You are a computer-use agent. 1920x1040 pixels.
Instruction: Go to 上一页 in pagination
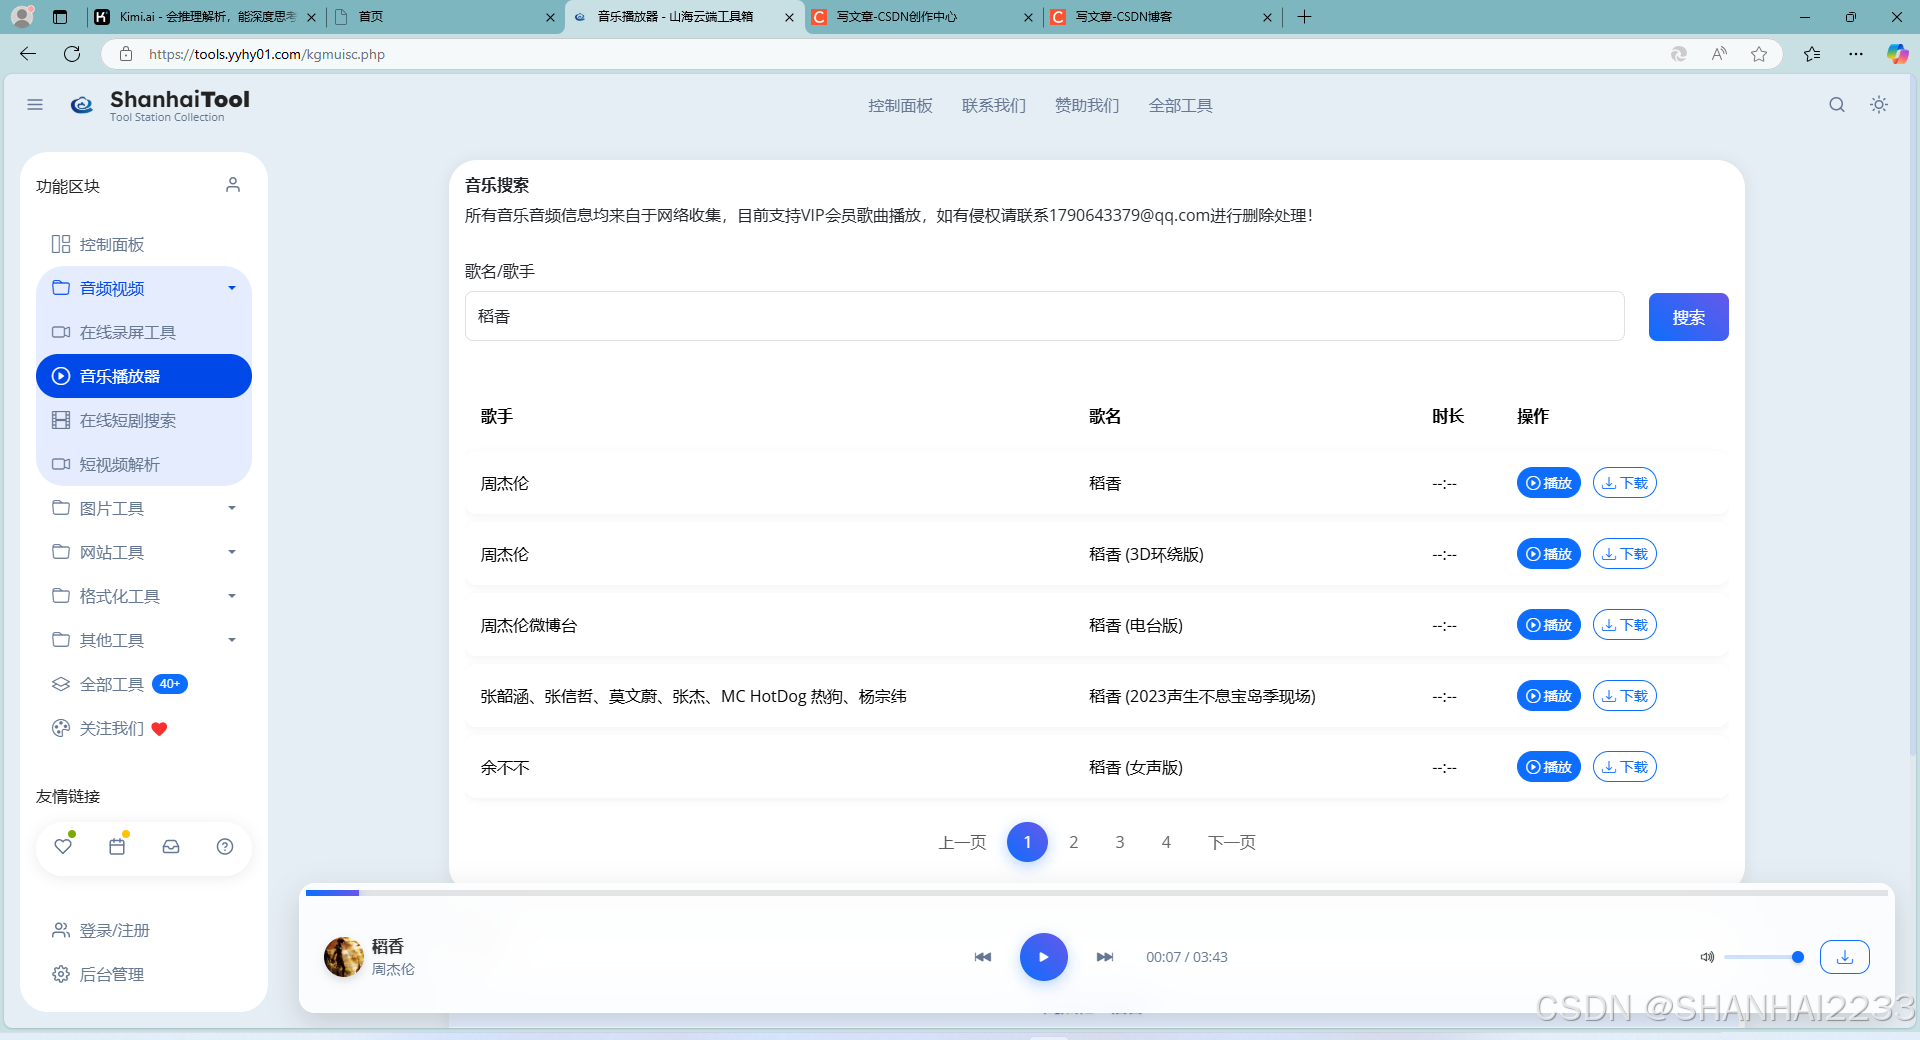coord(962,842)
